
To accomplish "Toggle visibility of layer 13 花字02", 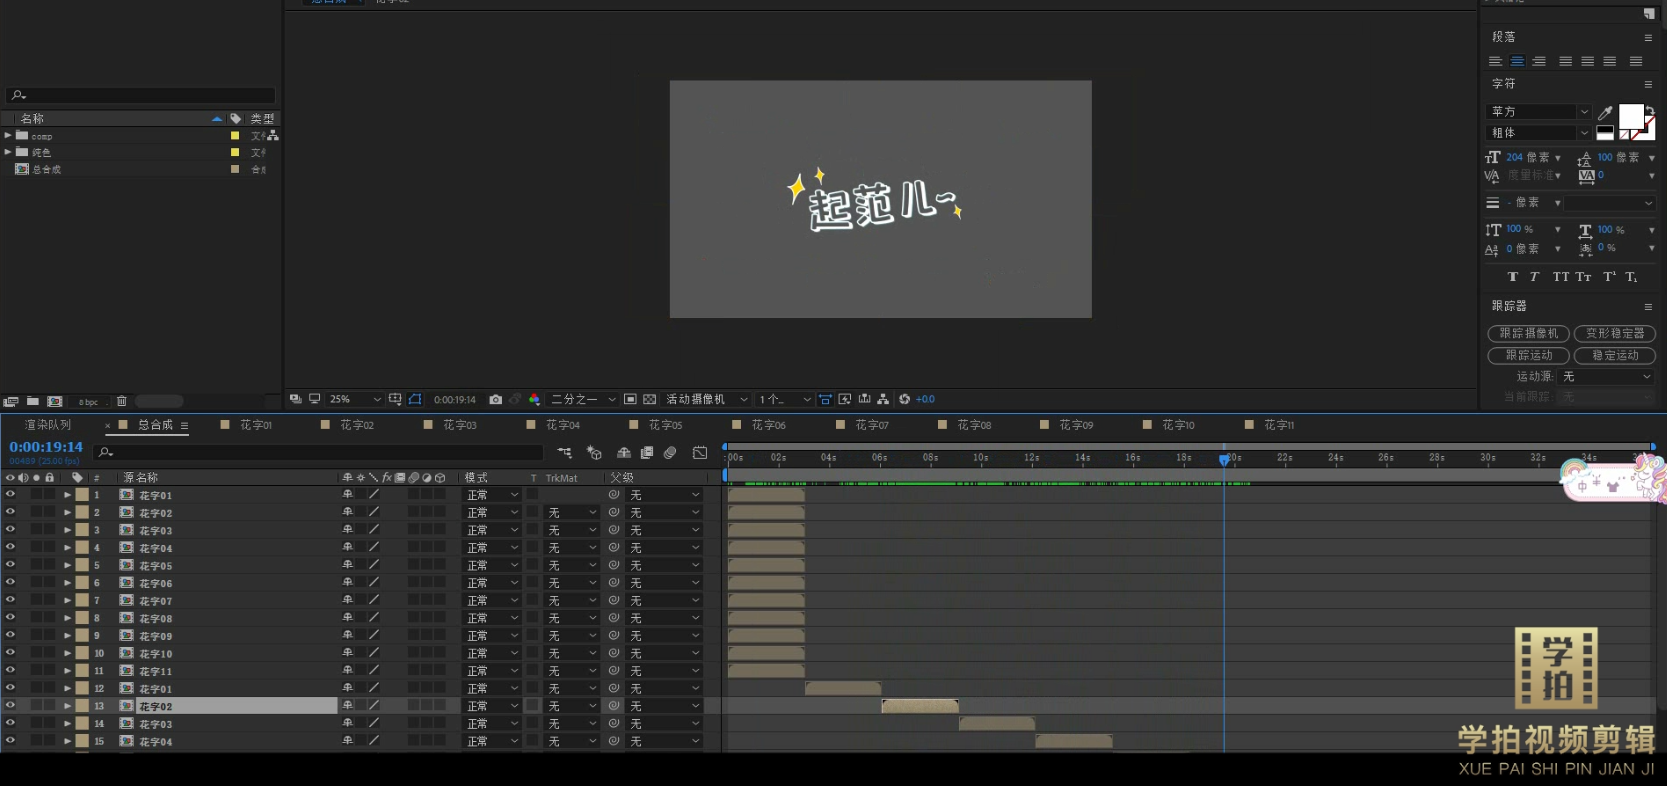I will (10, 706).
